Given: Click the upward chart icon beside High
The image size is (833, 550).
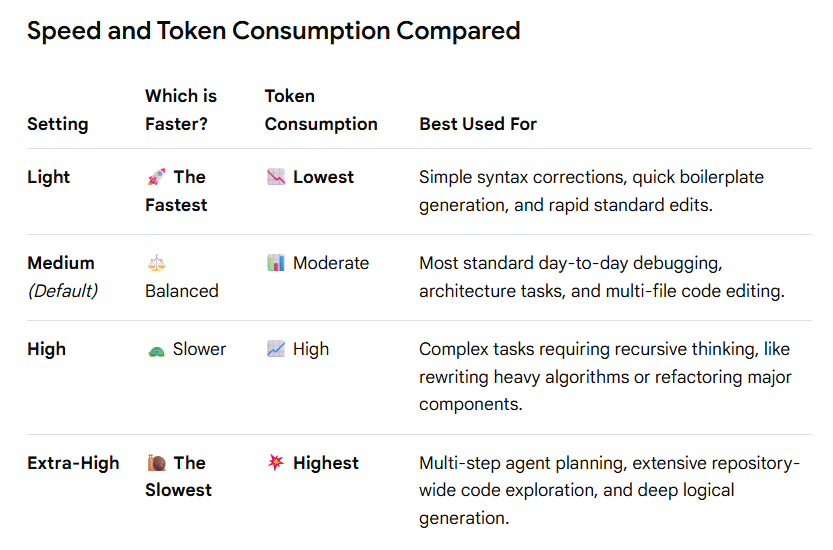Looking at the screenshot, I should tap(276, 349).
